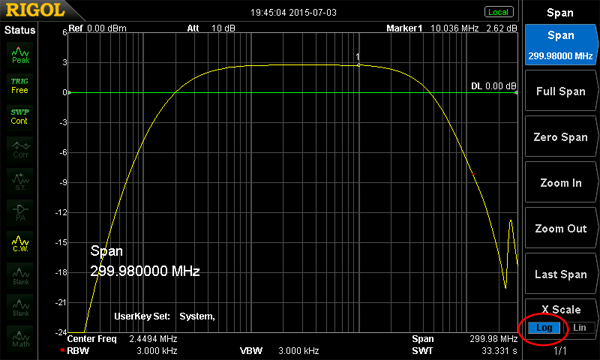
Task: Click the Status panel header
Action: (20, 30)
